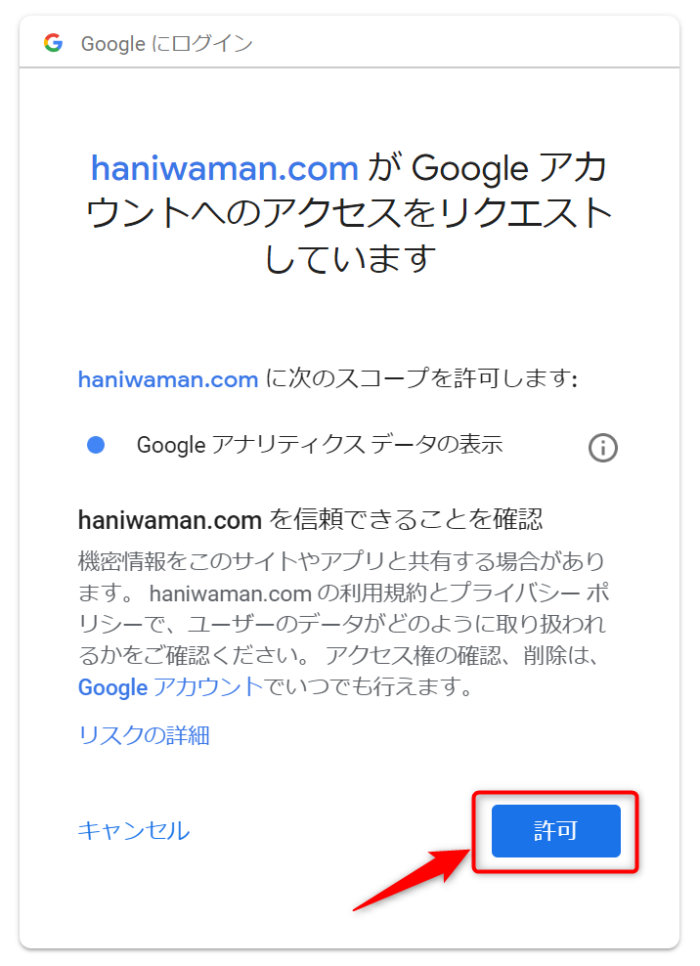
Task: Click the アクセスをリクエスト title line
Action: (349, 213)
